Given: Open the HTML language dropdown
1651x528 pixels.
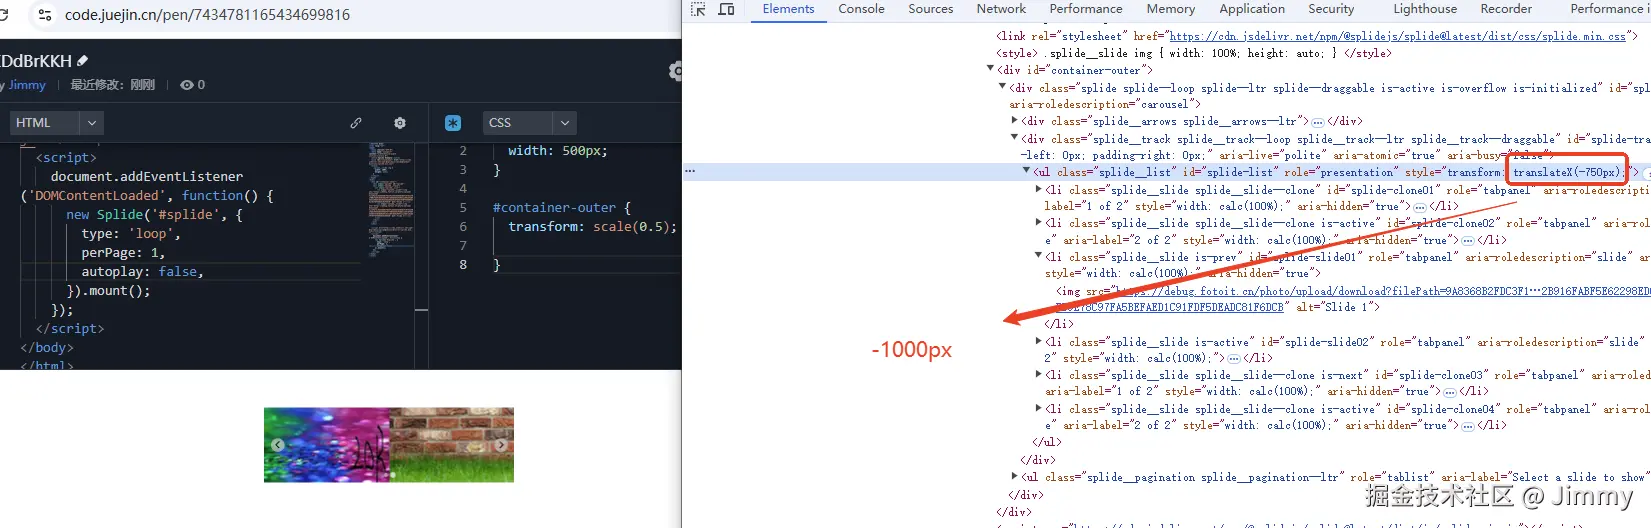Looking at the screenshot, I should 57,123.
